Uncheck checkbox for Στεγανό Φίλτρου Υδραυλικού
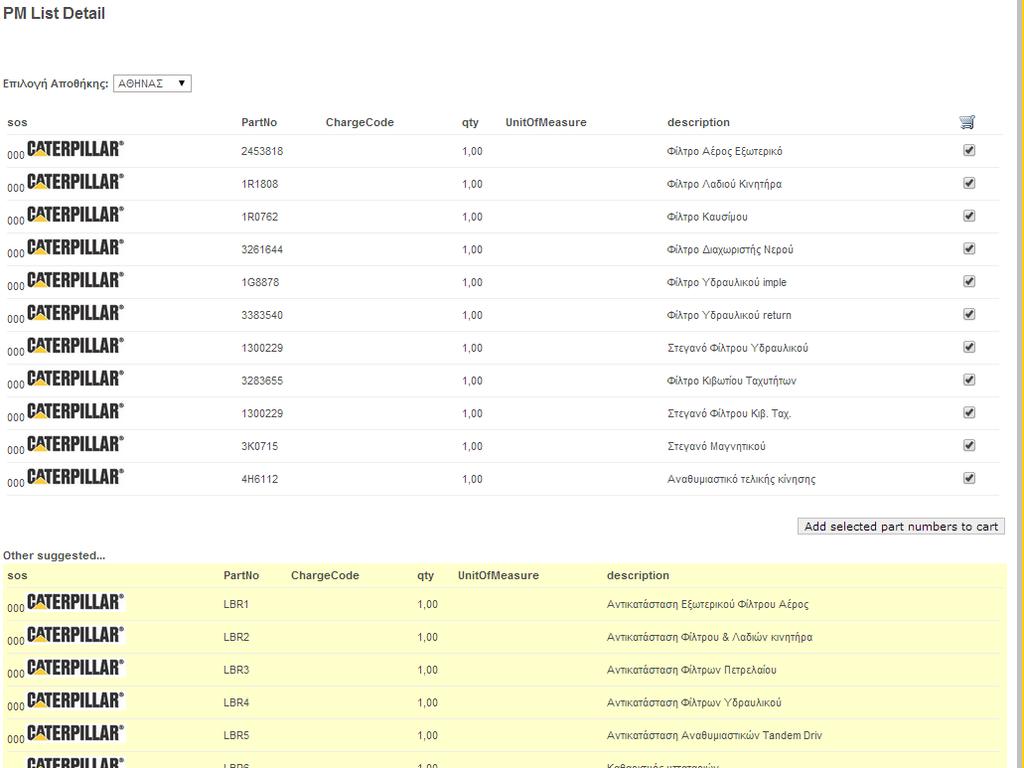Image resolution: width=1024 pixels, height=768 pixels. pos(969,347)
